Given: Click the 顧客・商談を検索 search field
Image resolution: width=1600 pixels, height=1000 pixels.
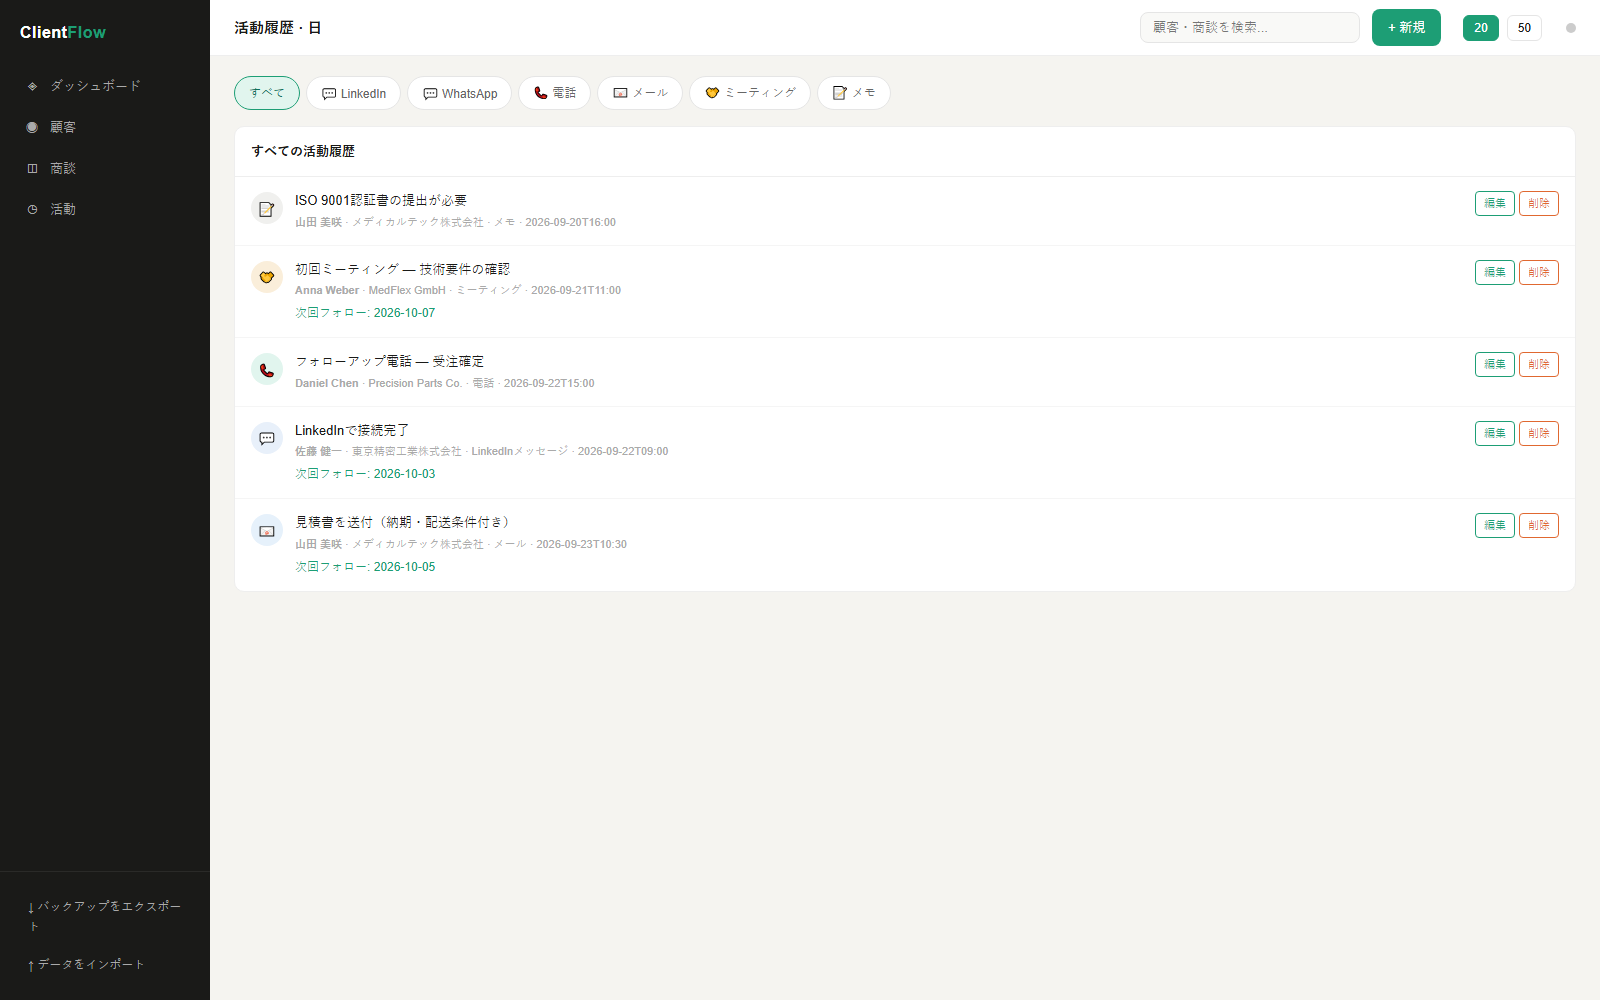Looking at the screenshot, I should click(1250, 28).
